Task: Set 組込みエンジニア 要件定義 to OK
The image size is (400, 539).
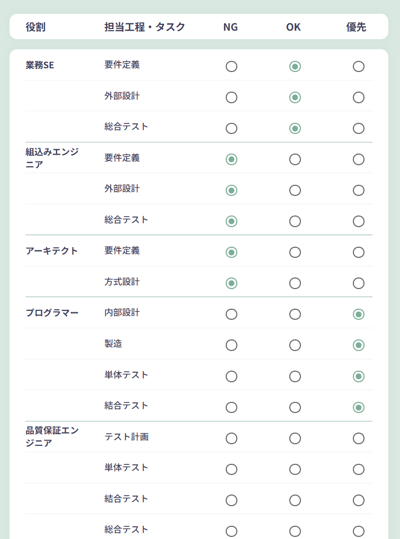Action: [x=295, y=159]
